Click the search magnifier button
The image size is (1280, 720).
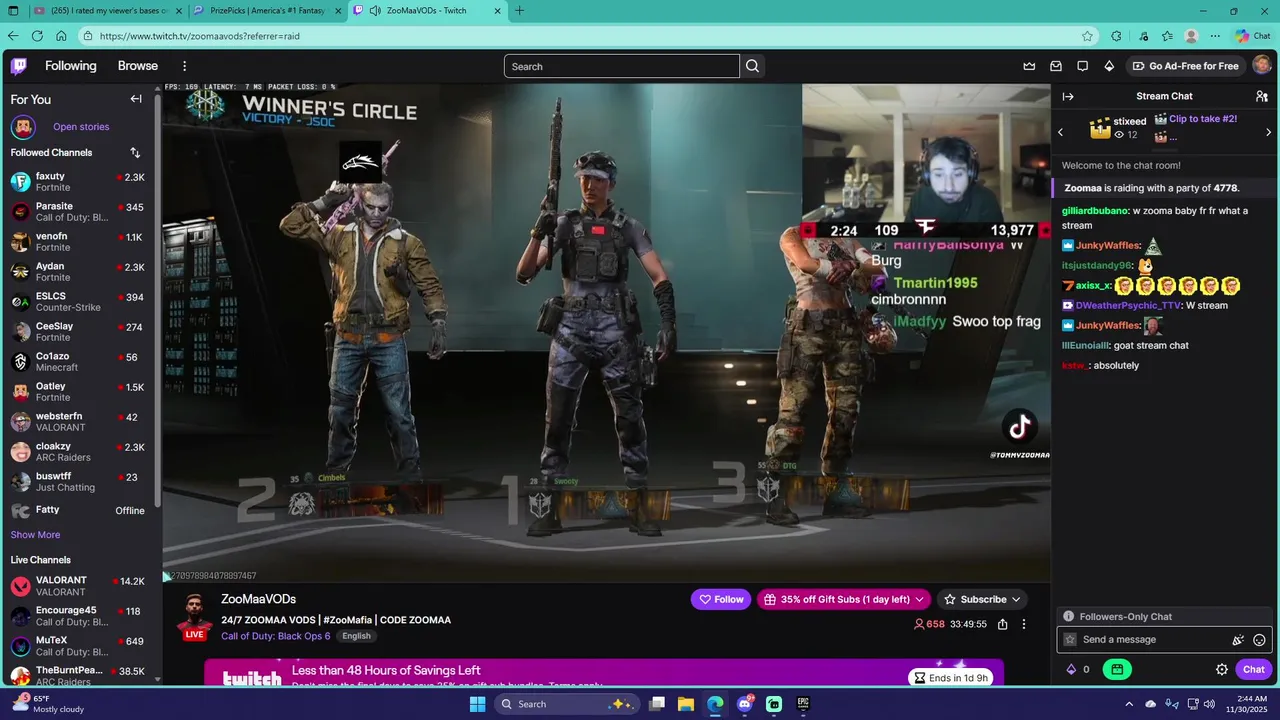753,66
